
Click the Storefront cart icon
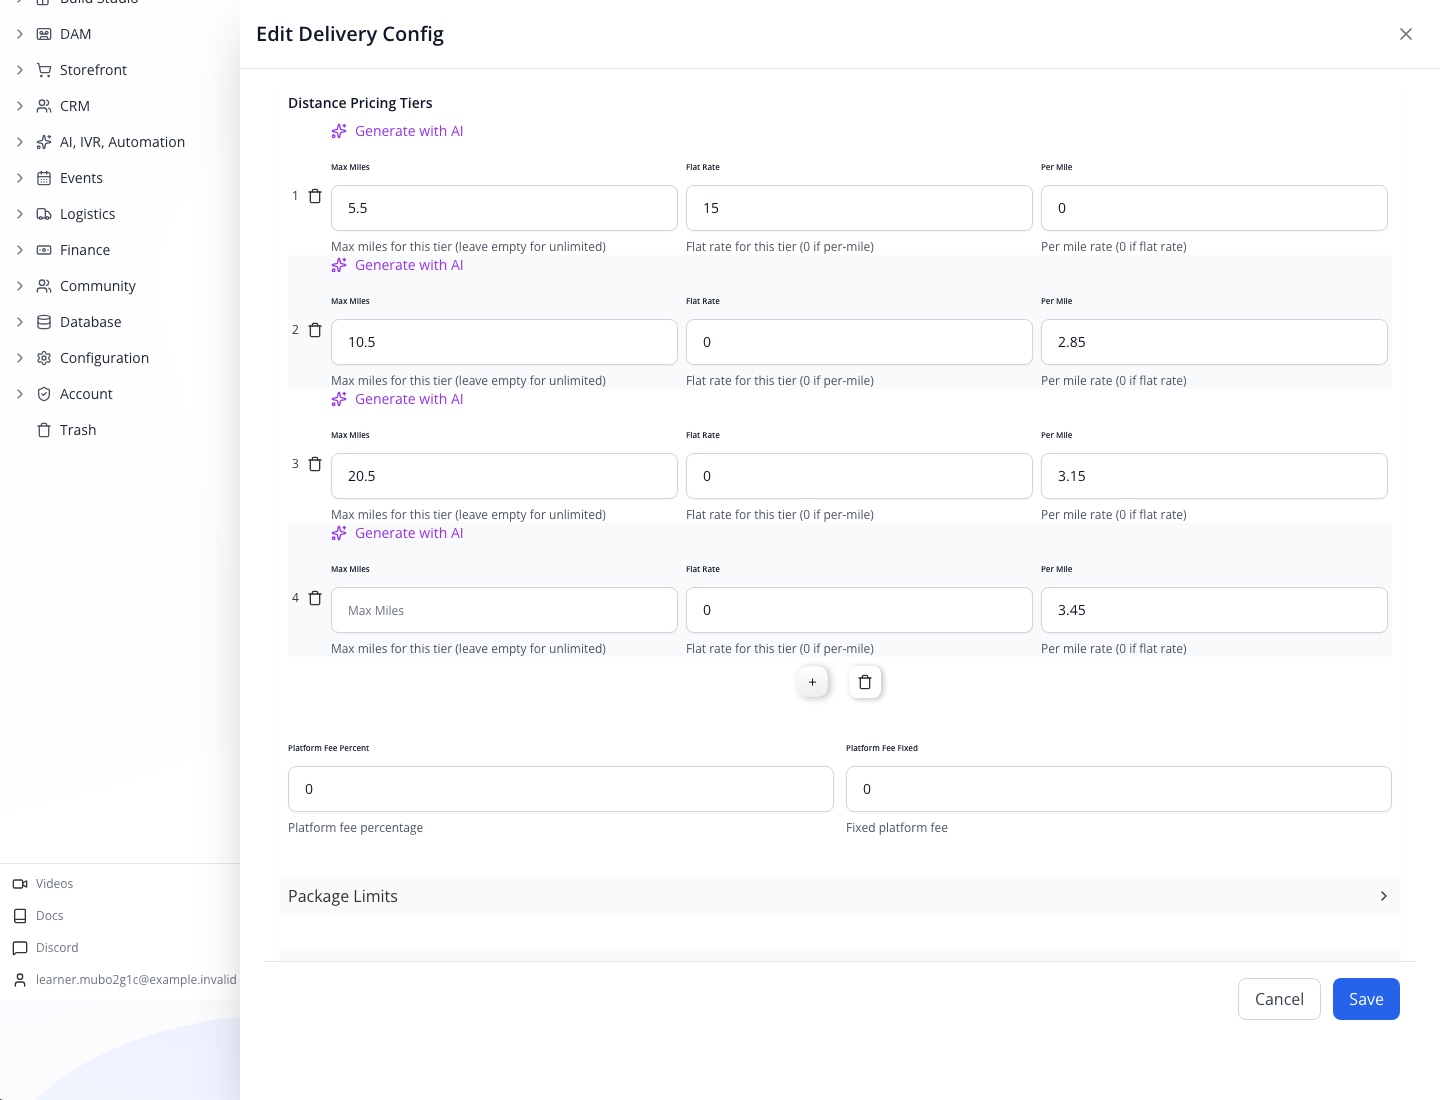coord(44,70)
